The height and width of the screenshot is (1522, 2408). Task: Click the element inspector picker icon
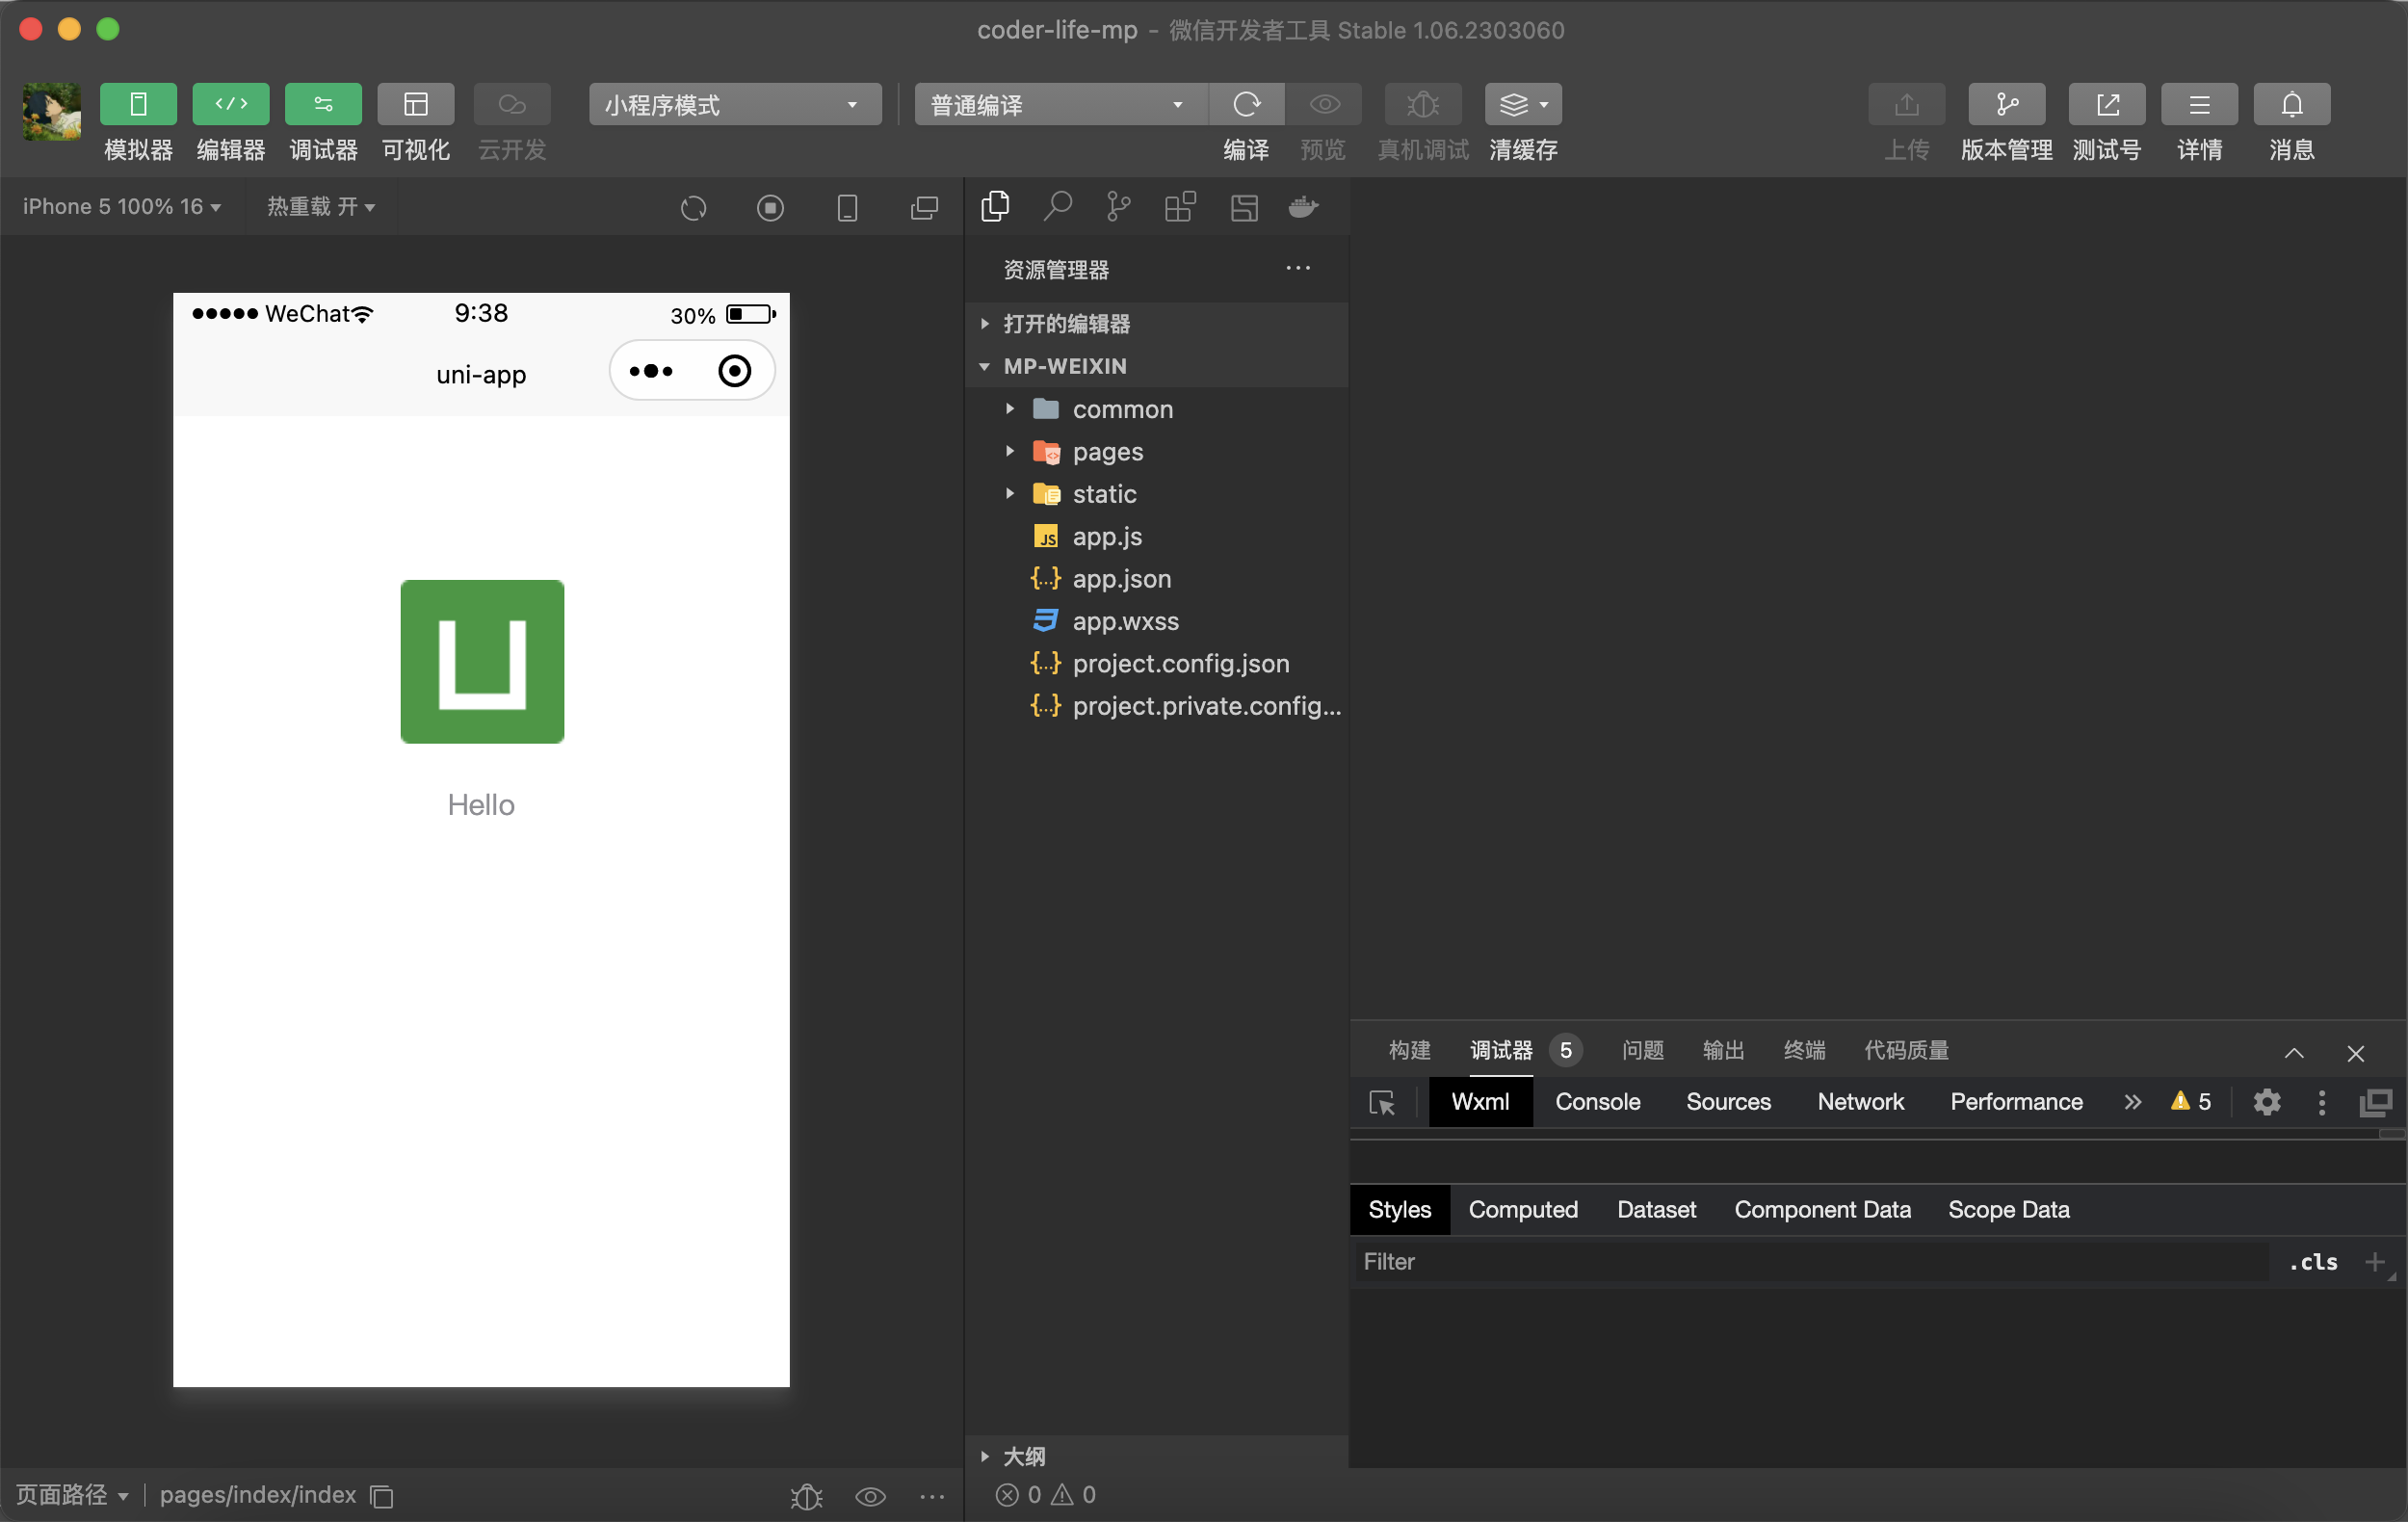(x=1382, y=1102)
